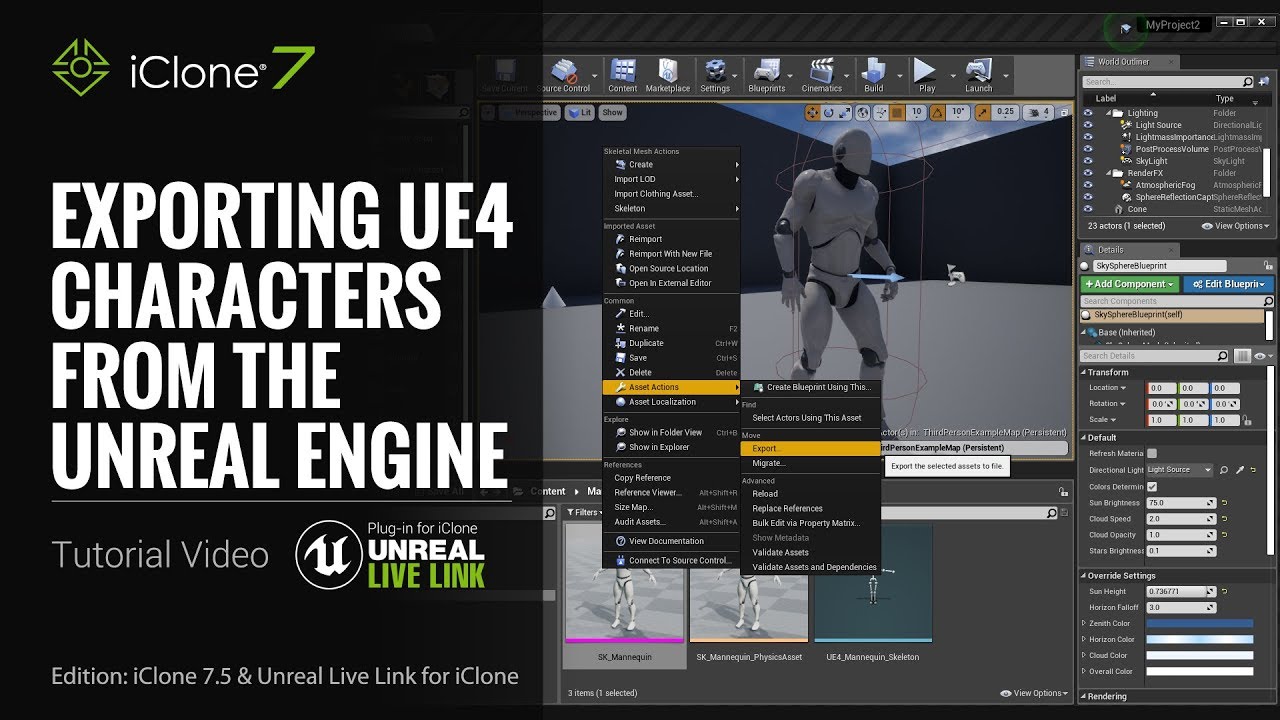Click the World Outliner add folder icon
Image resolution: width=1280 pixels, height=720 pixels.
pos(1264,82)
